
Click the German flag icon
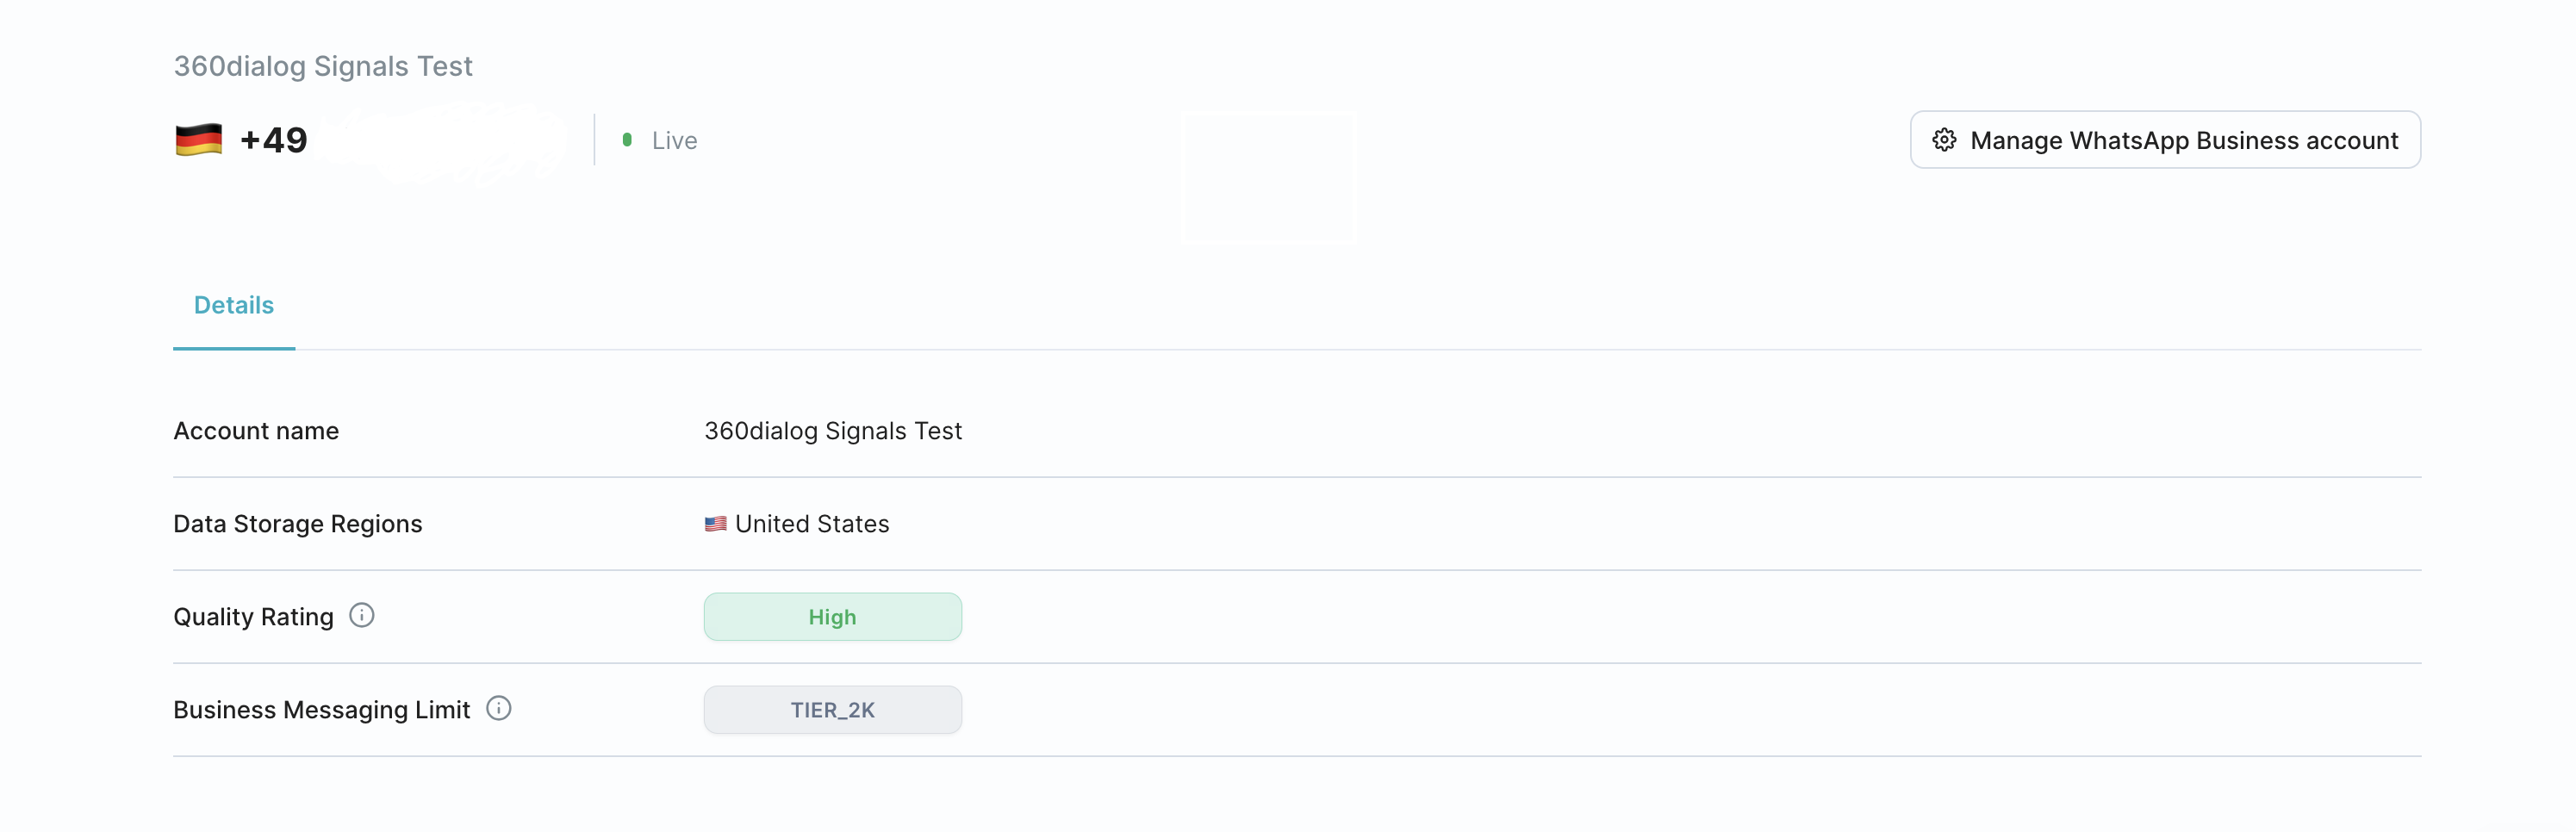point(198,140)
